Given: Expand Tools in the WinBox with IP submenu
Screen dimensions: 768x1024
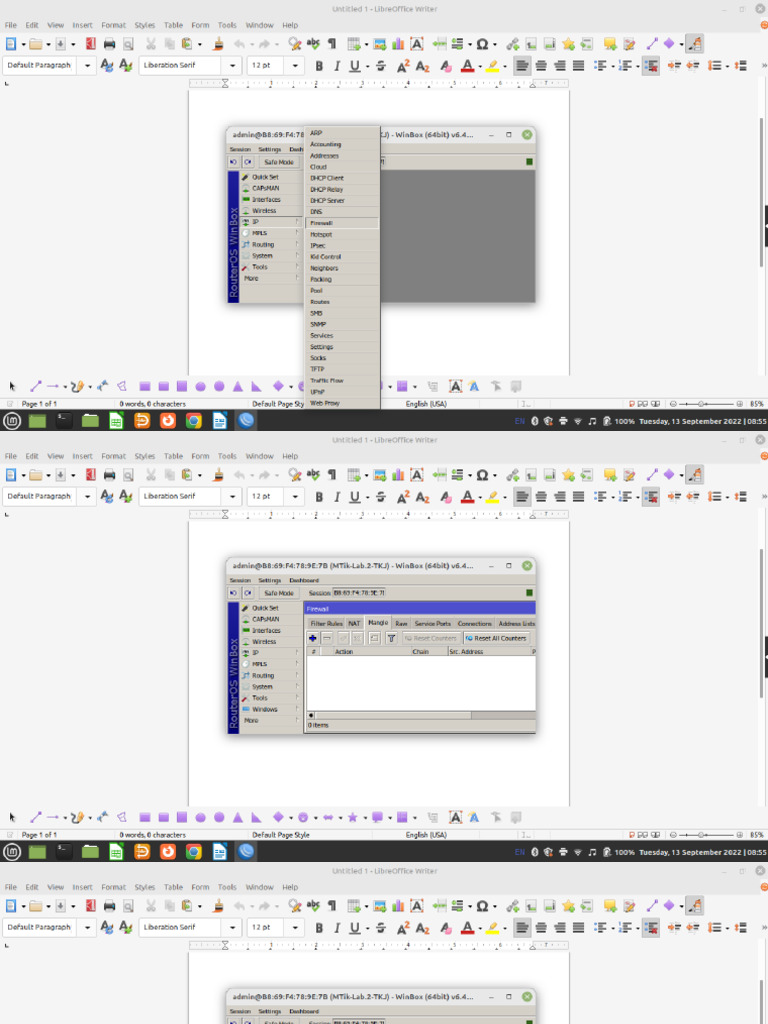Looking at the screenshot, I should (x=270, y=267).
